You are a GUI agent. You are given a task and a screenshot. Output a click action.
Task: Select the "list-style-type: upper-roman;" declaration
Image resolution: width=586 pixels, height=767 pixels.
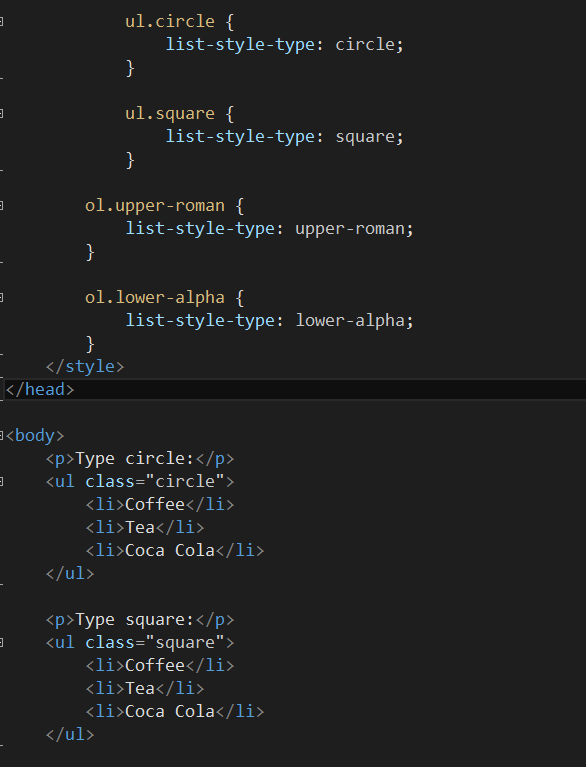coord(270,228)
